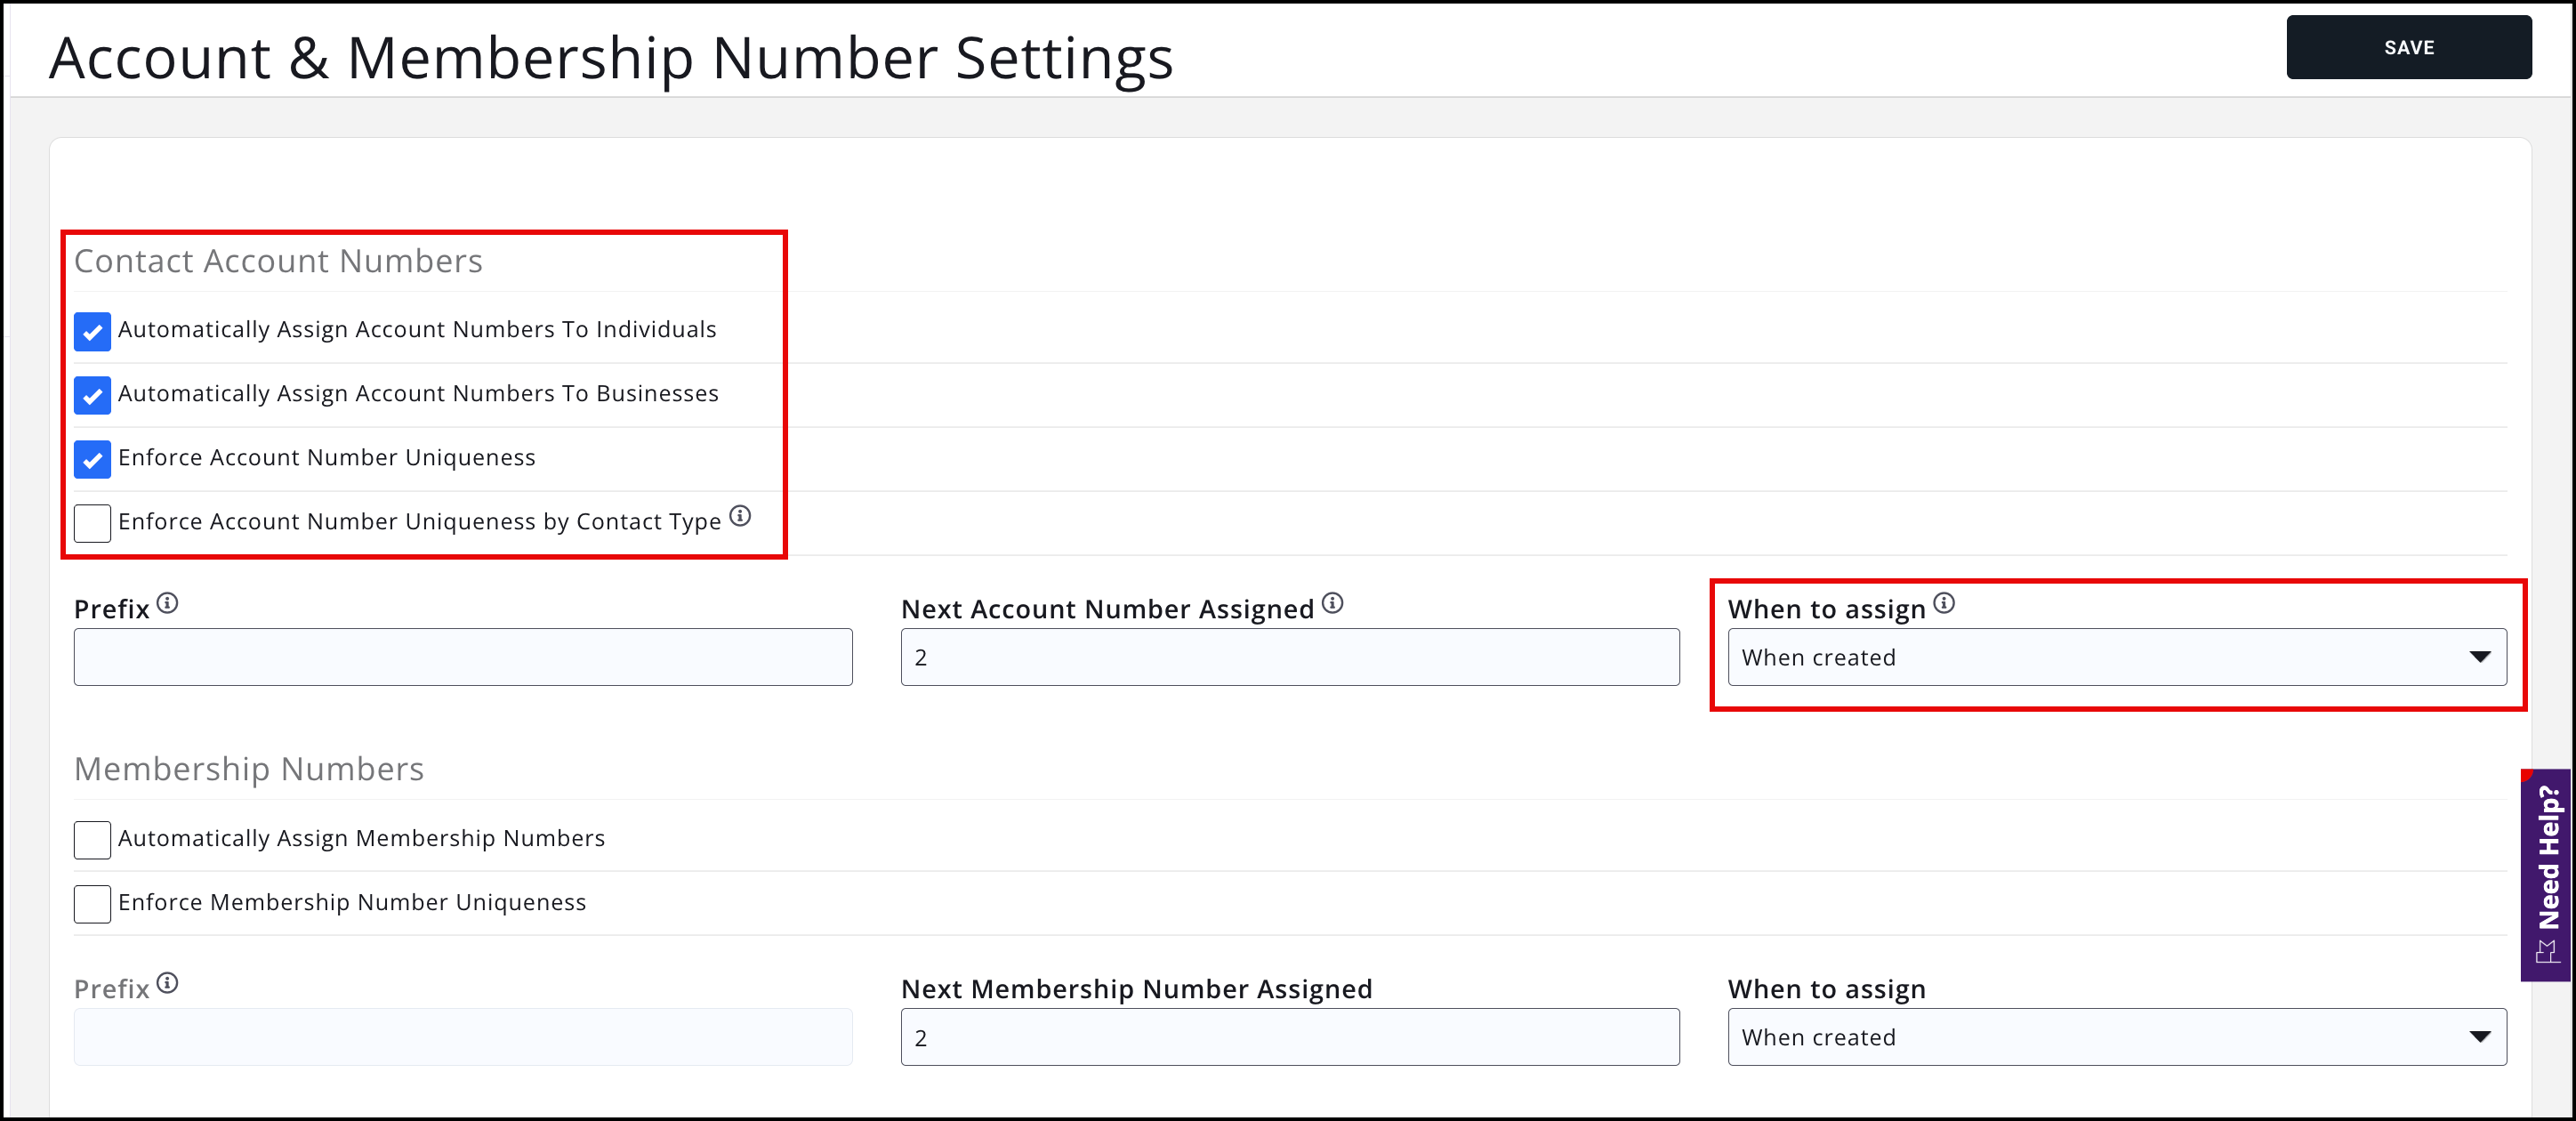Image resolution: width=2576 pixels, height=1121 pixels.
Task: Open the account When to assign dropdown
Action: 2117,657
